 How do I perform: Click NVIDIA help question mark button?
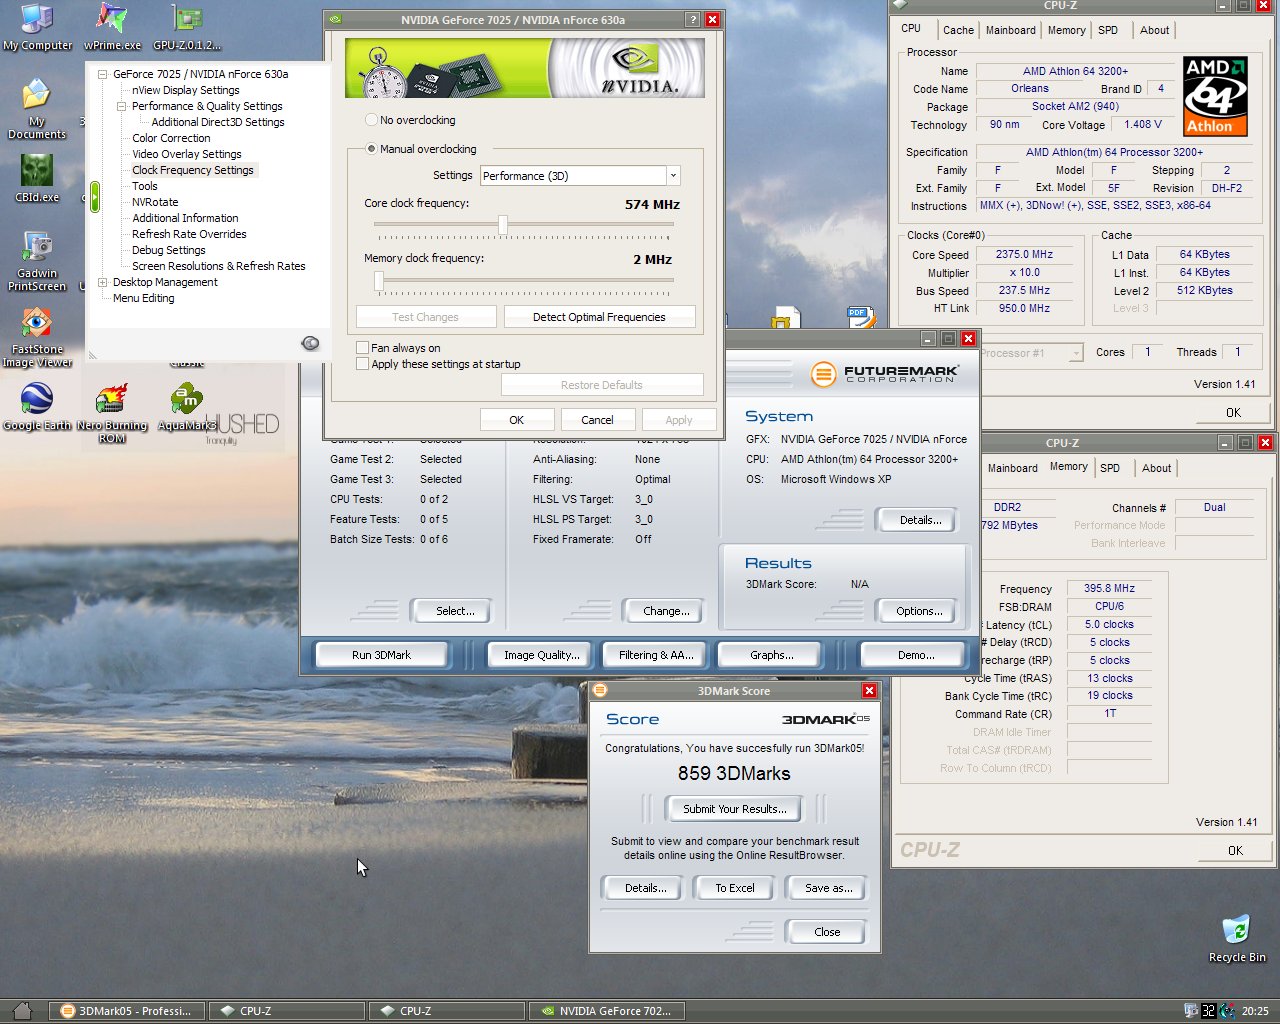pos(693,19)
